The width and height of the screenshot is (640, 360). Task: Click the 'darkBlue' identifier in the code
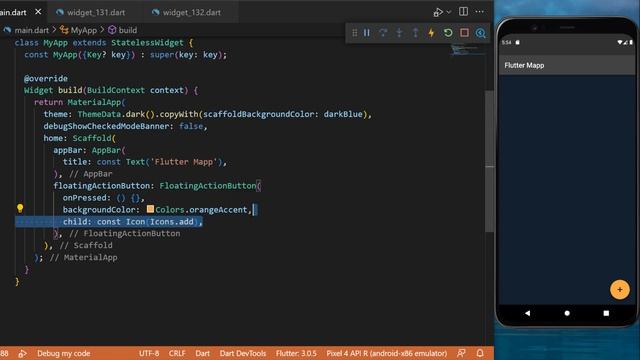pyautogui.click(x=343, y=114)
